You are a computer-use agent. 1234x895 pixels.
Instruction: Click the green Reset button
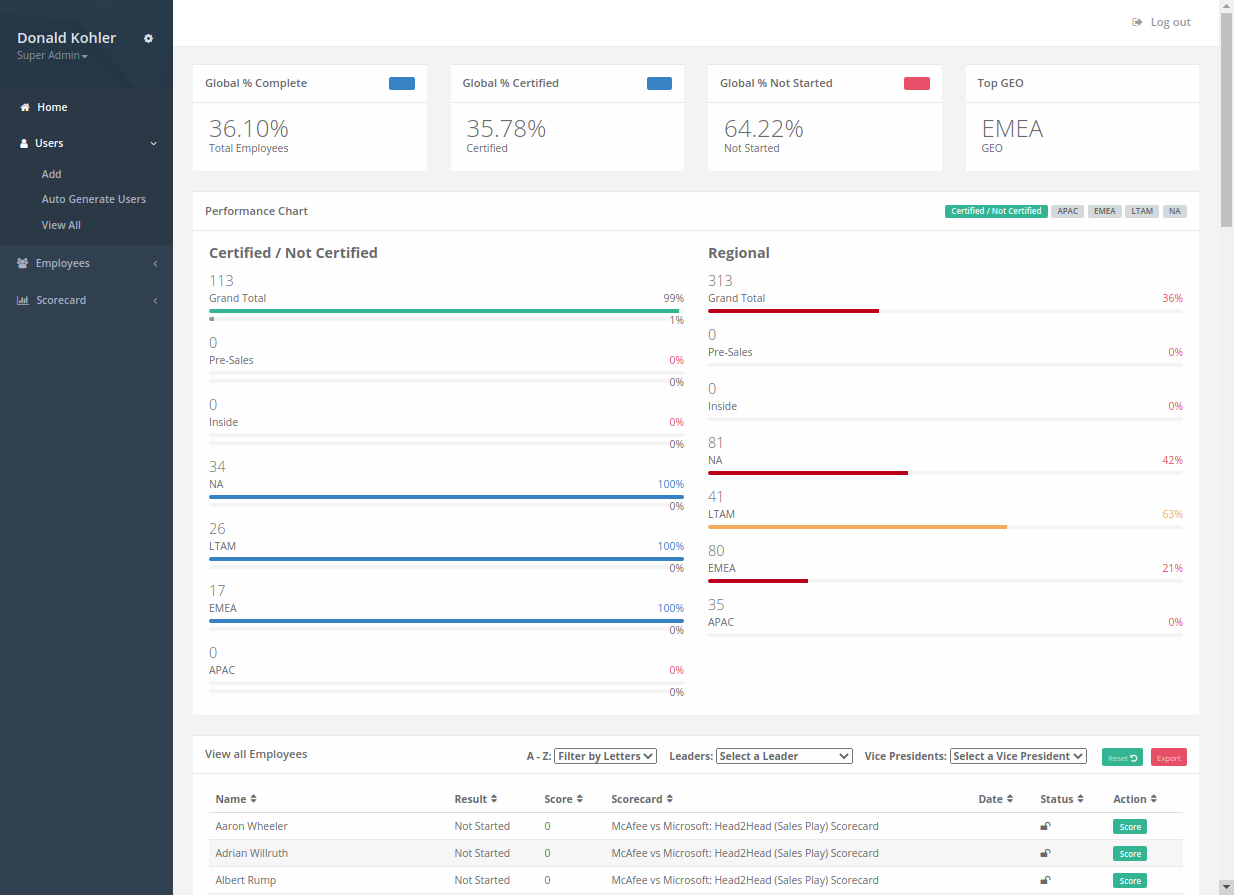1122,758
